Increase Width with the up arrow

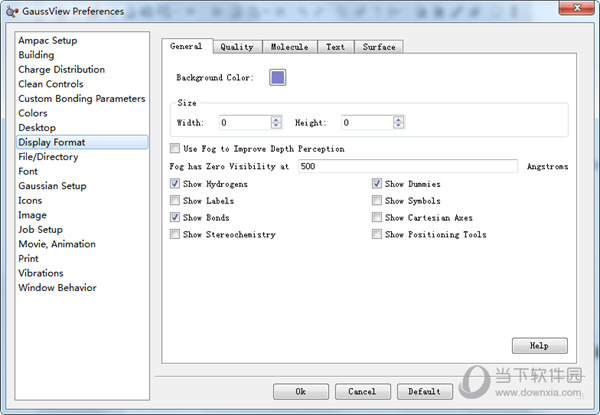point(276,119)
